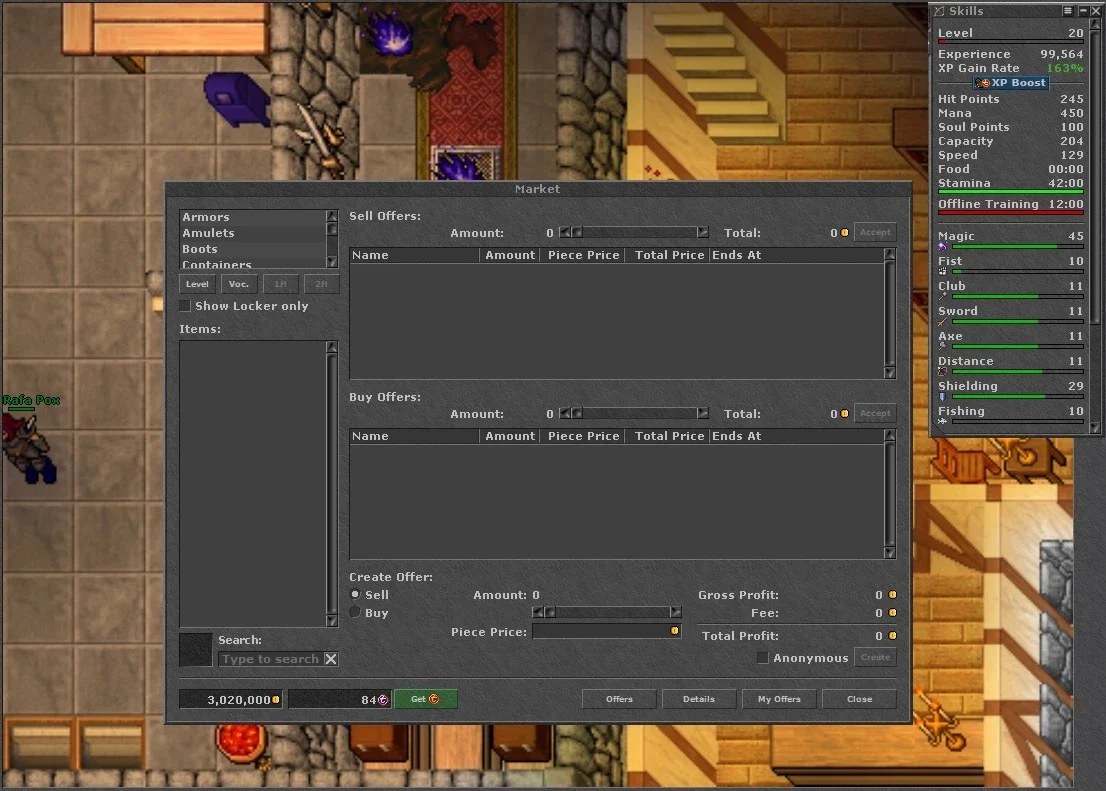Sort Sell Offers by Piece Price column
The width and height of the screenshot is (1106, 791).
[583, 255]
